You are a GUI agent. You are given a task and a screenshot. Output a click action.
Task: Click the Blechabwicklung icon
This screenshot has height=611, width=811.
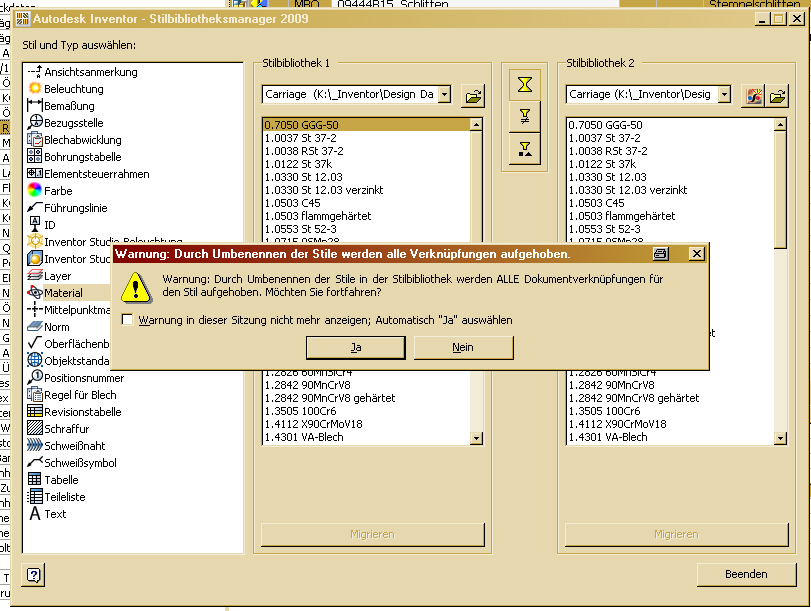(x=35, y=139)
